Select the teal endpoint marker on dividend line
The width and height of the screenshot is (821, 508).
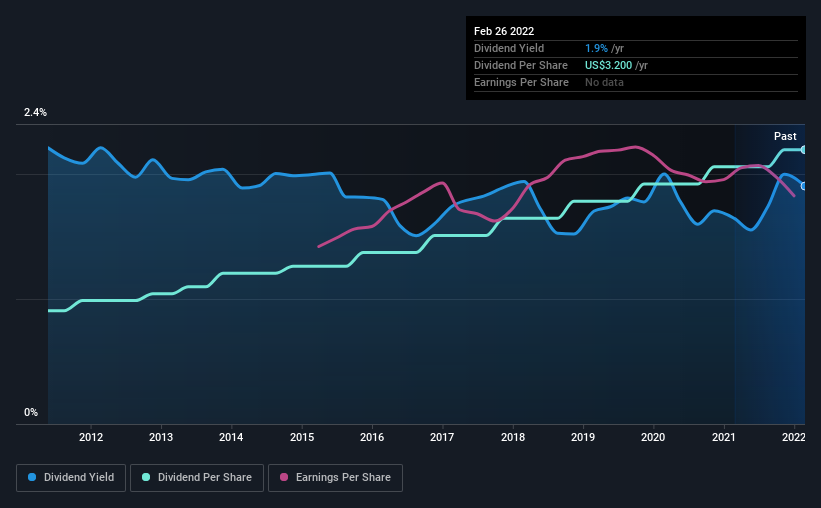coord(803,150)
